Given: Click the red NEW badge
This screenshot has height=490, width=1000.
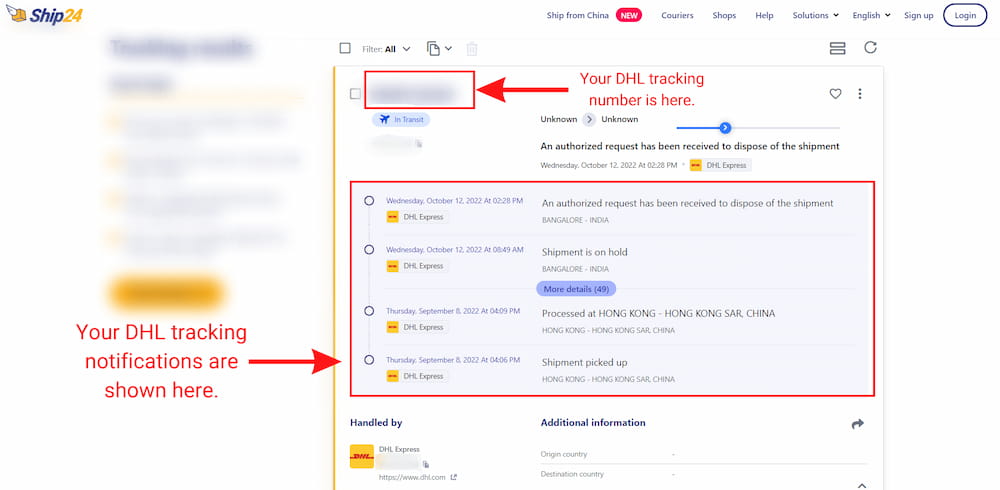Looking at the screenshot, I should click(629, 15).
